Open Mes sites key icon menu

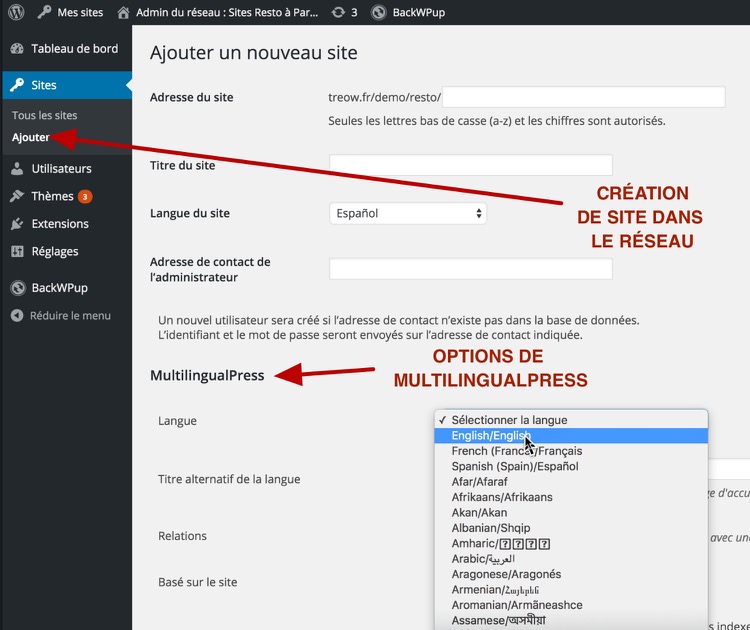pos(44,12)
